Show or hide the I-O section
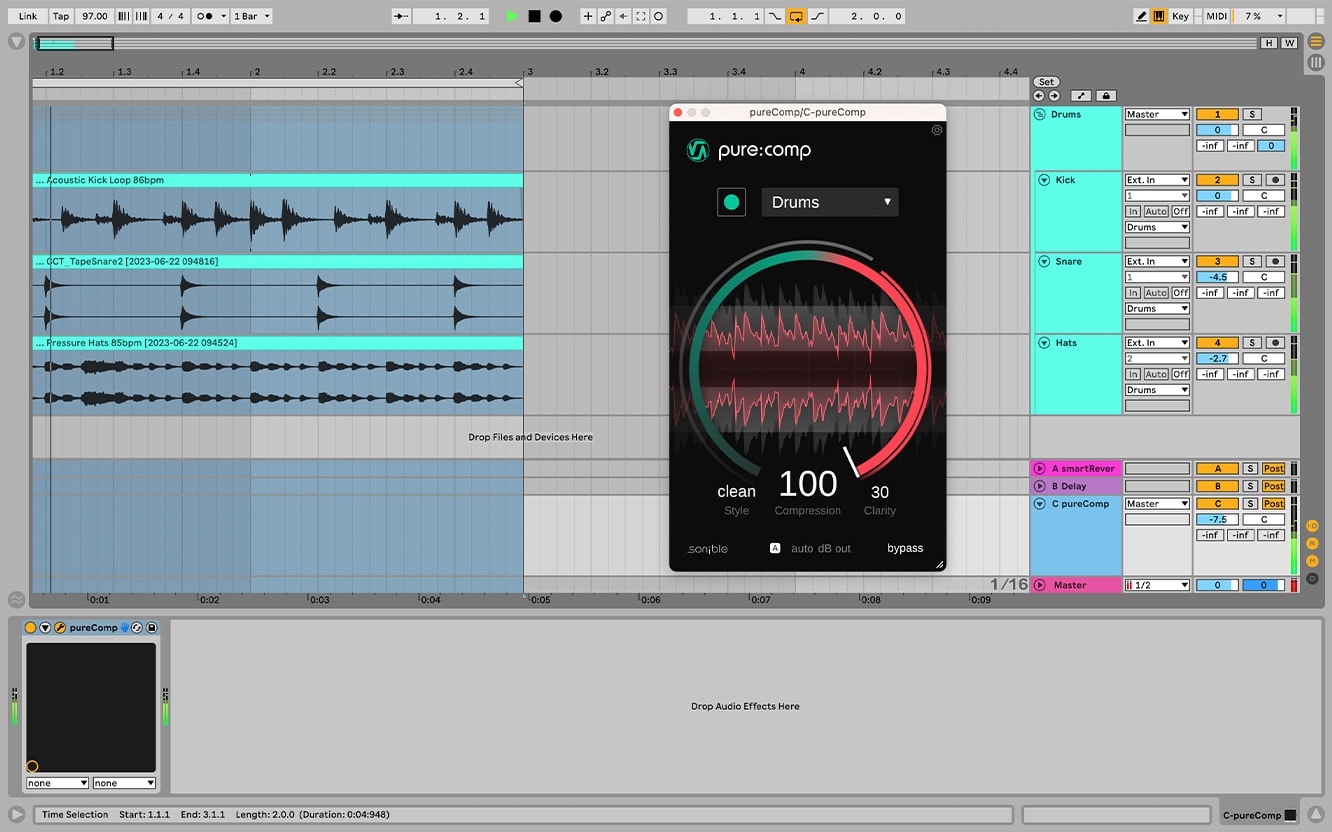The width and height of the screenshot is (1332, 832). [x=1312, y=525]
